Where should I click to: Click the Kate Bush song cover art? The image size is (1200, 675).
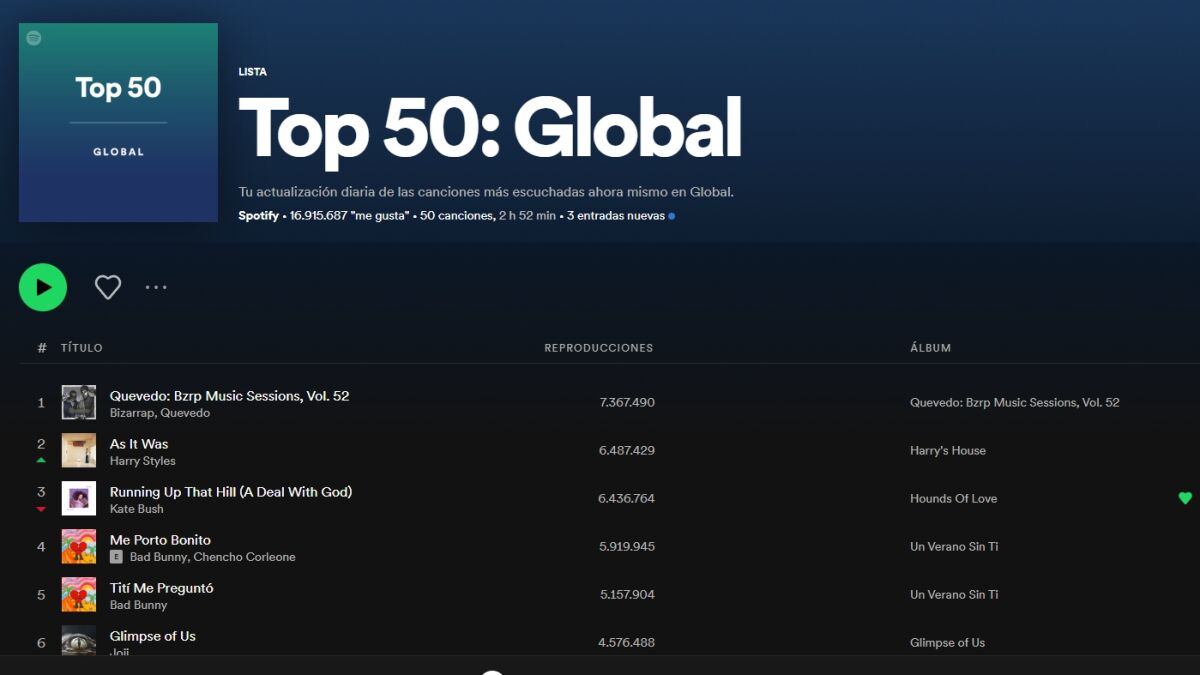tap(79, 498)
